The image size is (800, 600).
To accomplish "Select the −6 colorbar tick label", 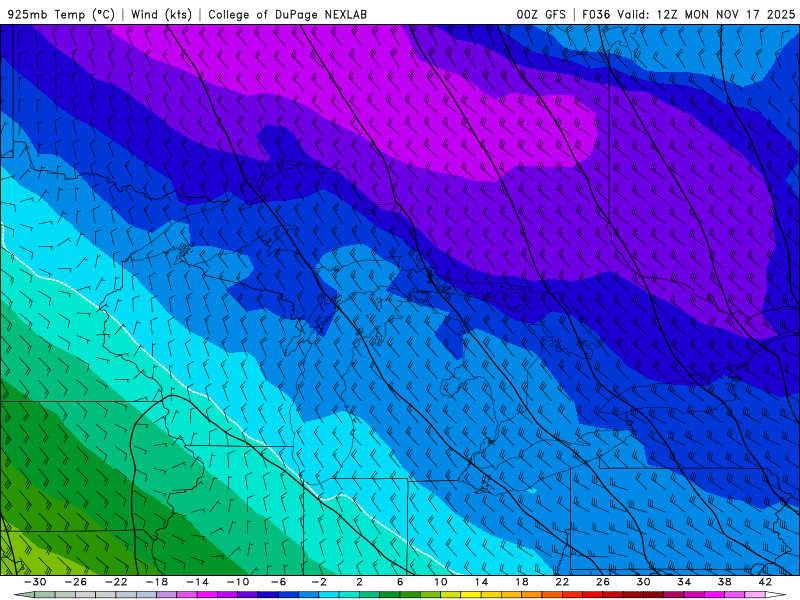I will point(279,582).
